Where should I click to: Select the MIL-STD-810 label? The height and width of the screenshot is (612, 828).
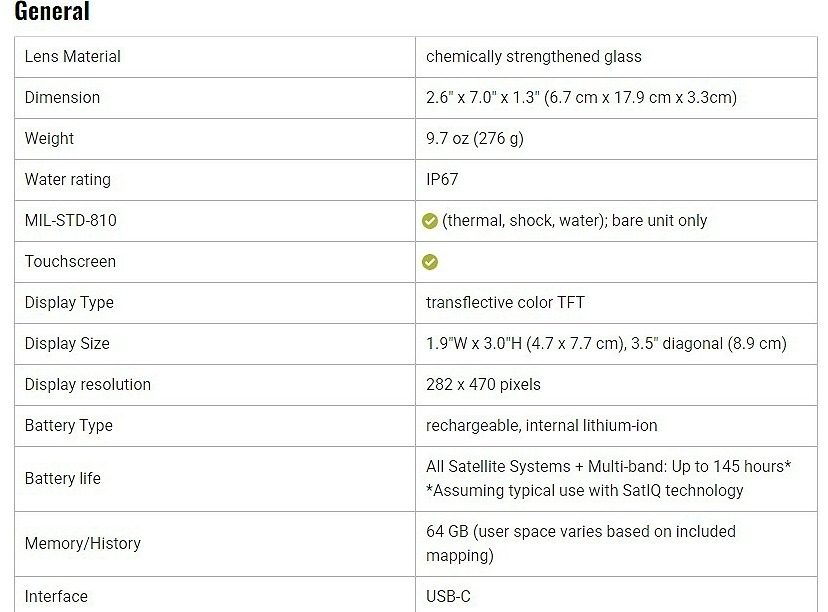click(x=71, y=221)
